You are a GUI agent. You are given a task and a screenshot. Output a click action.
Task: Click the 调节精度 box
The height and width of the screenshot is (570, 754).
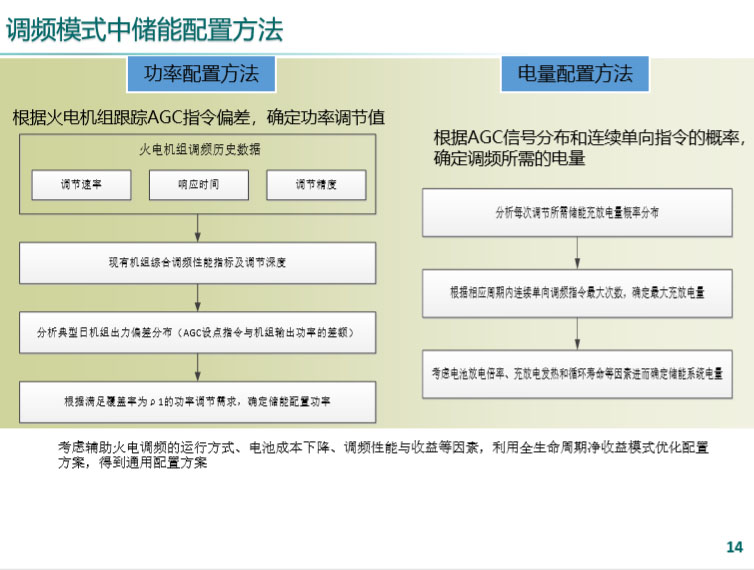[315, 185]
